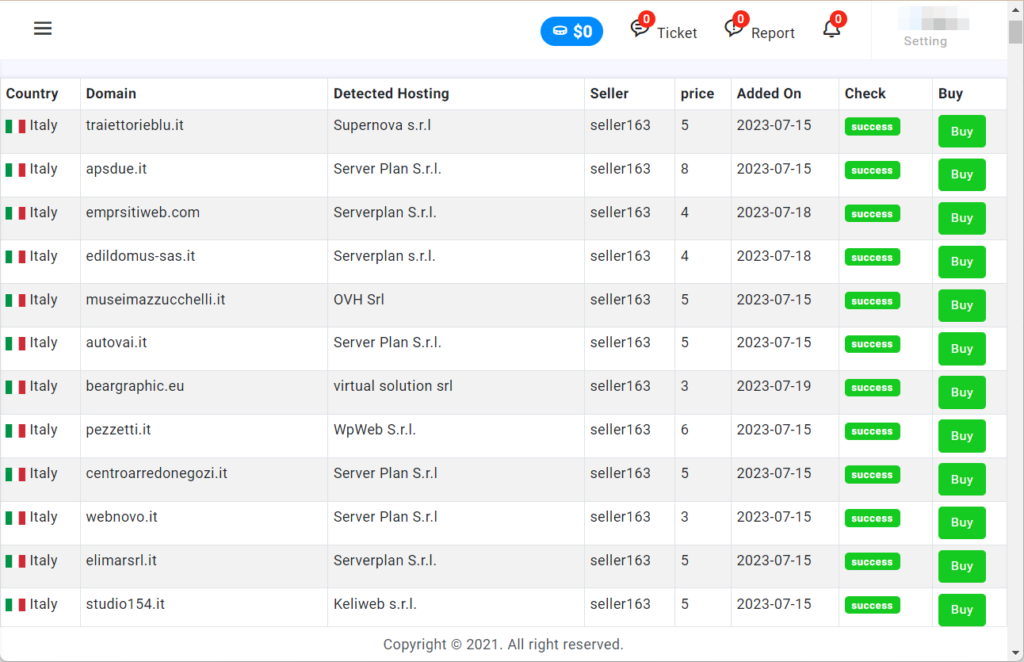Open the Report chat bubble icon
Screen dimensions: 1024x662
click(734, 29)
